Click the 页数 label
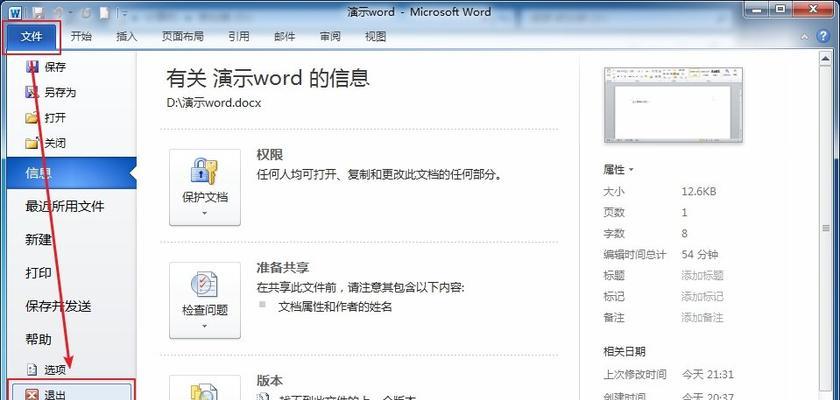 click(x=614, y=212)
